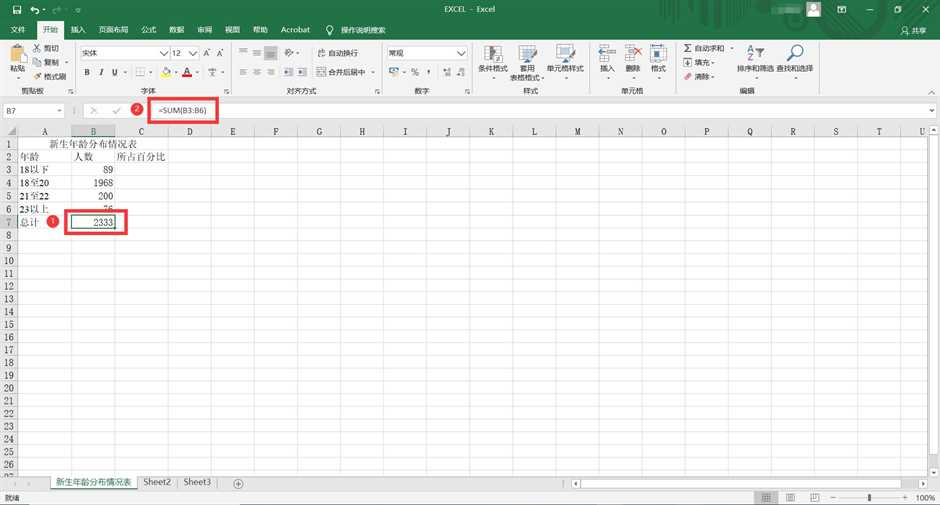940x505 pixels.
Task: Add a new sheet with plus icon
Action: [x=238, y=483]
